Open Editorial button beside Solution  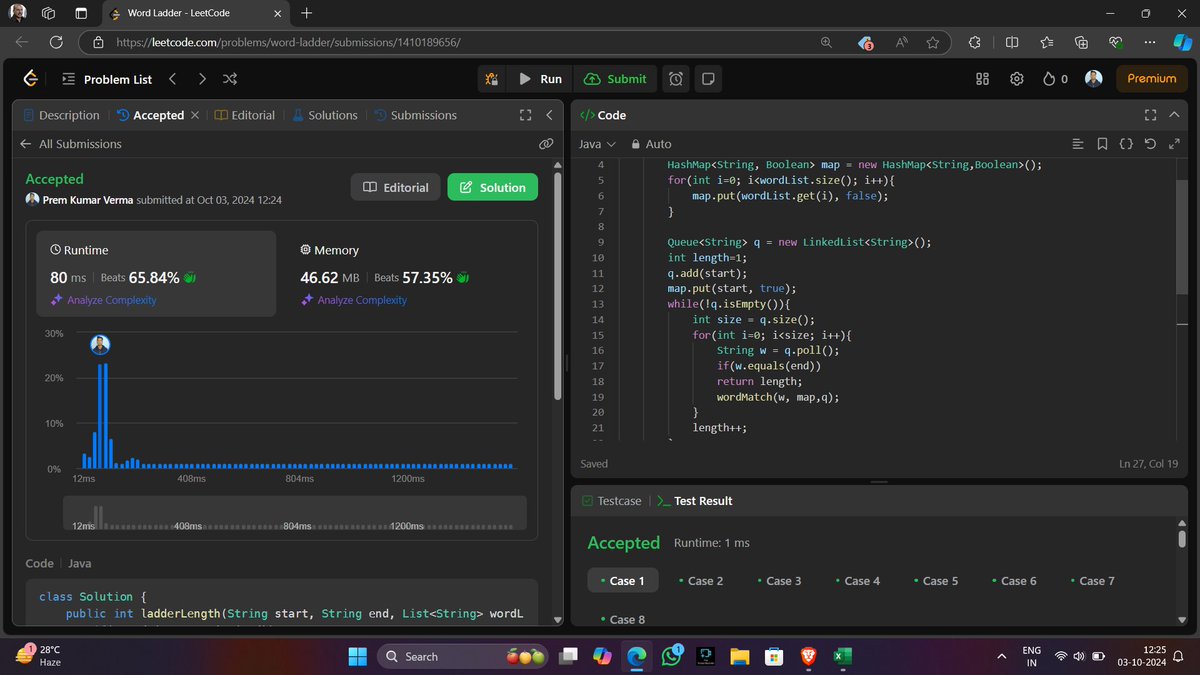tap(395, 187)
